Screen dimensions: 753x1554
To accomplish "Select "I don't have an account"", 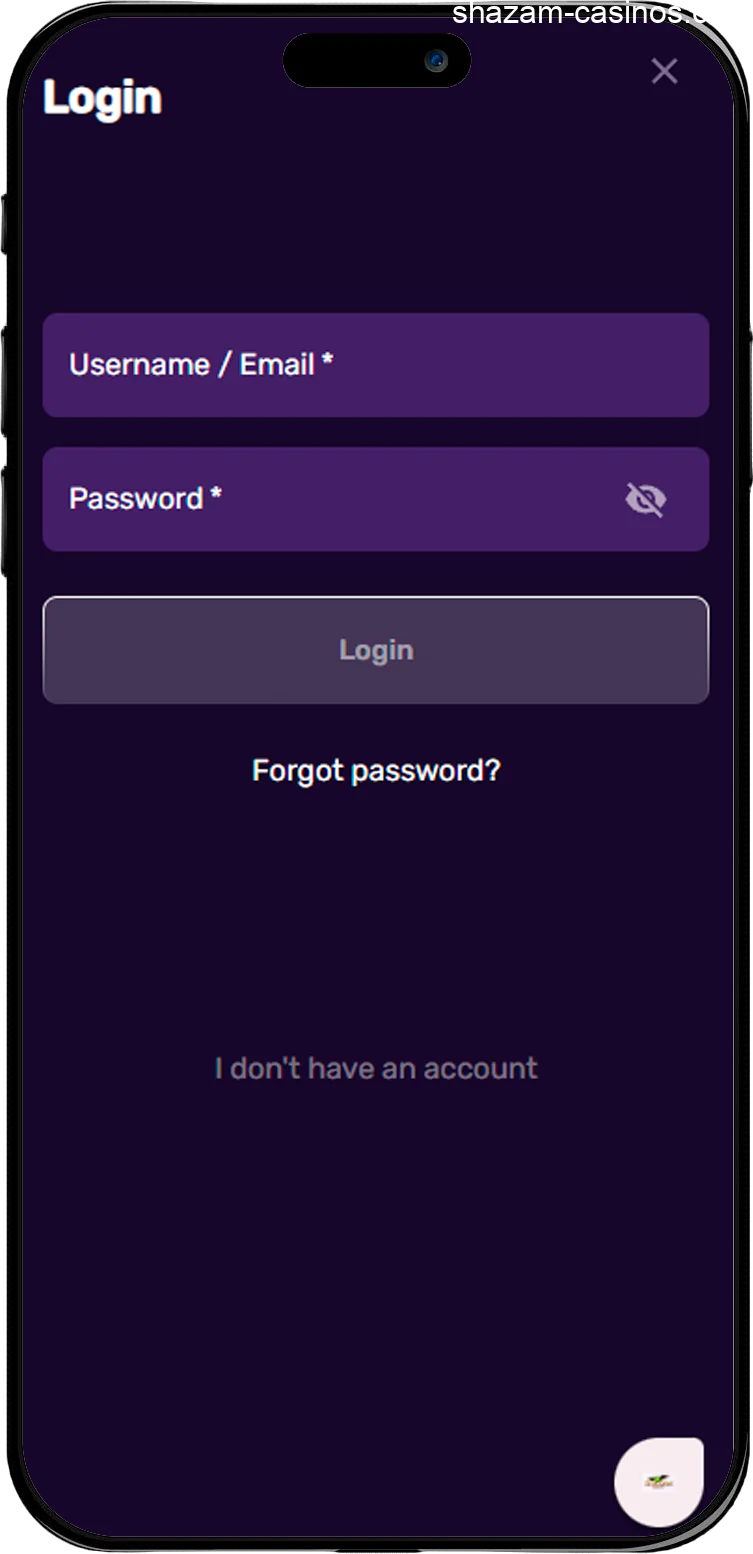I will tap(376, 1068).
